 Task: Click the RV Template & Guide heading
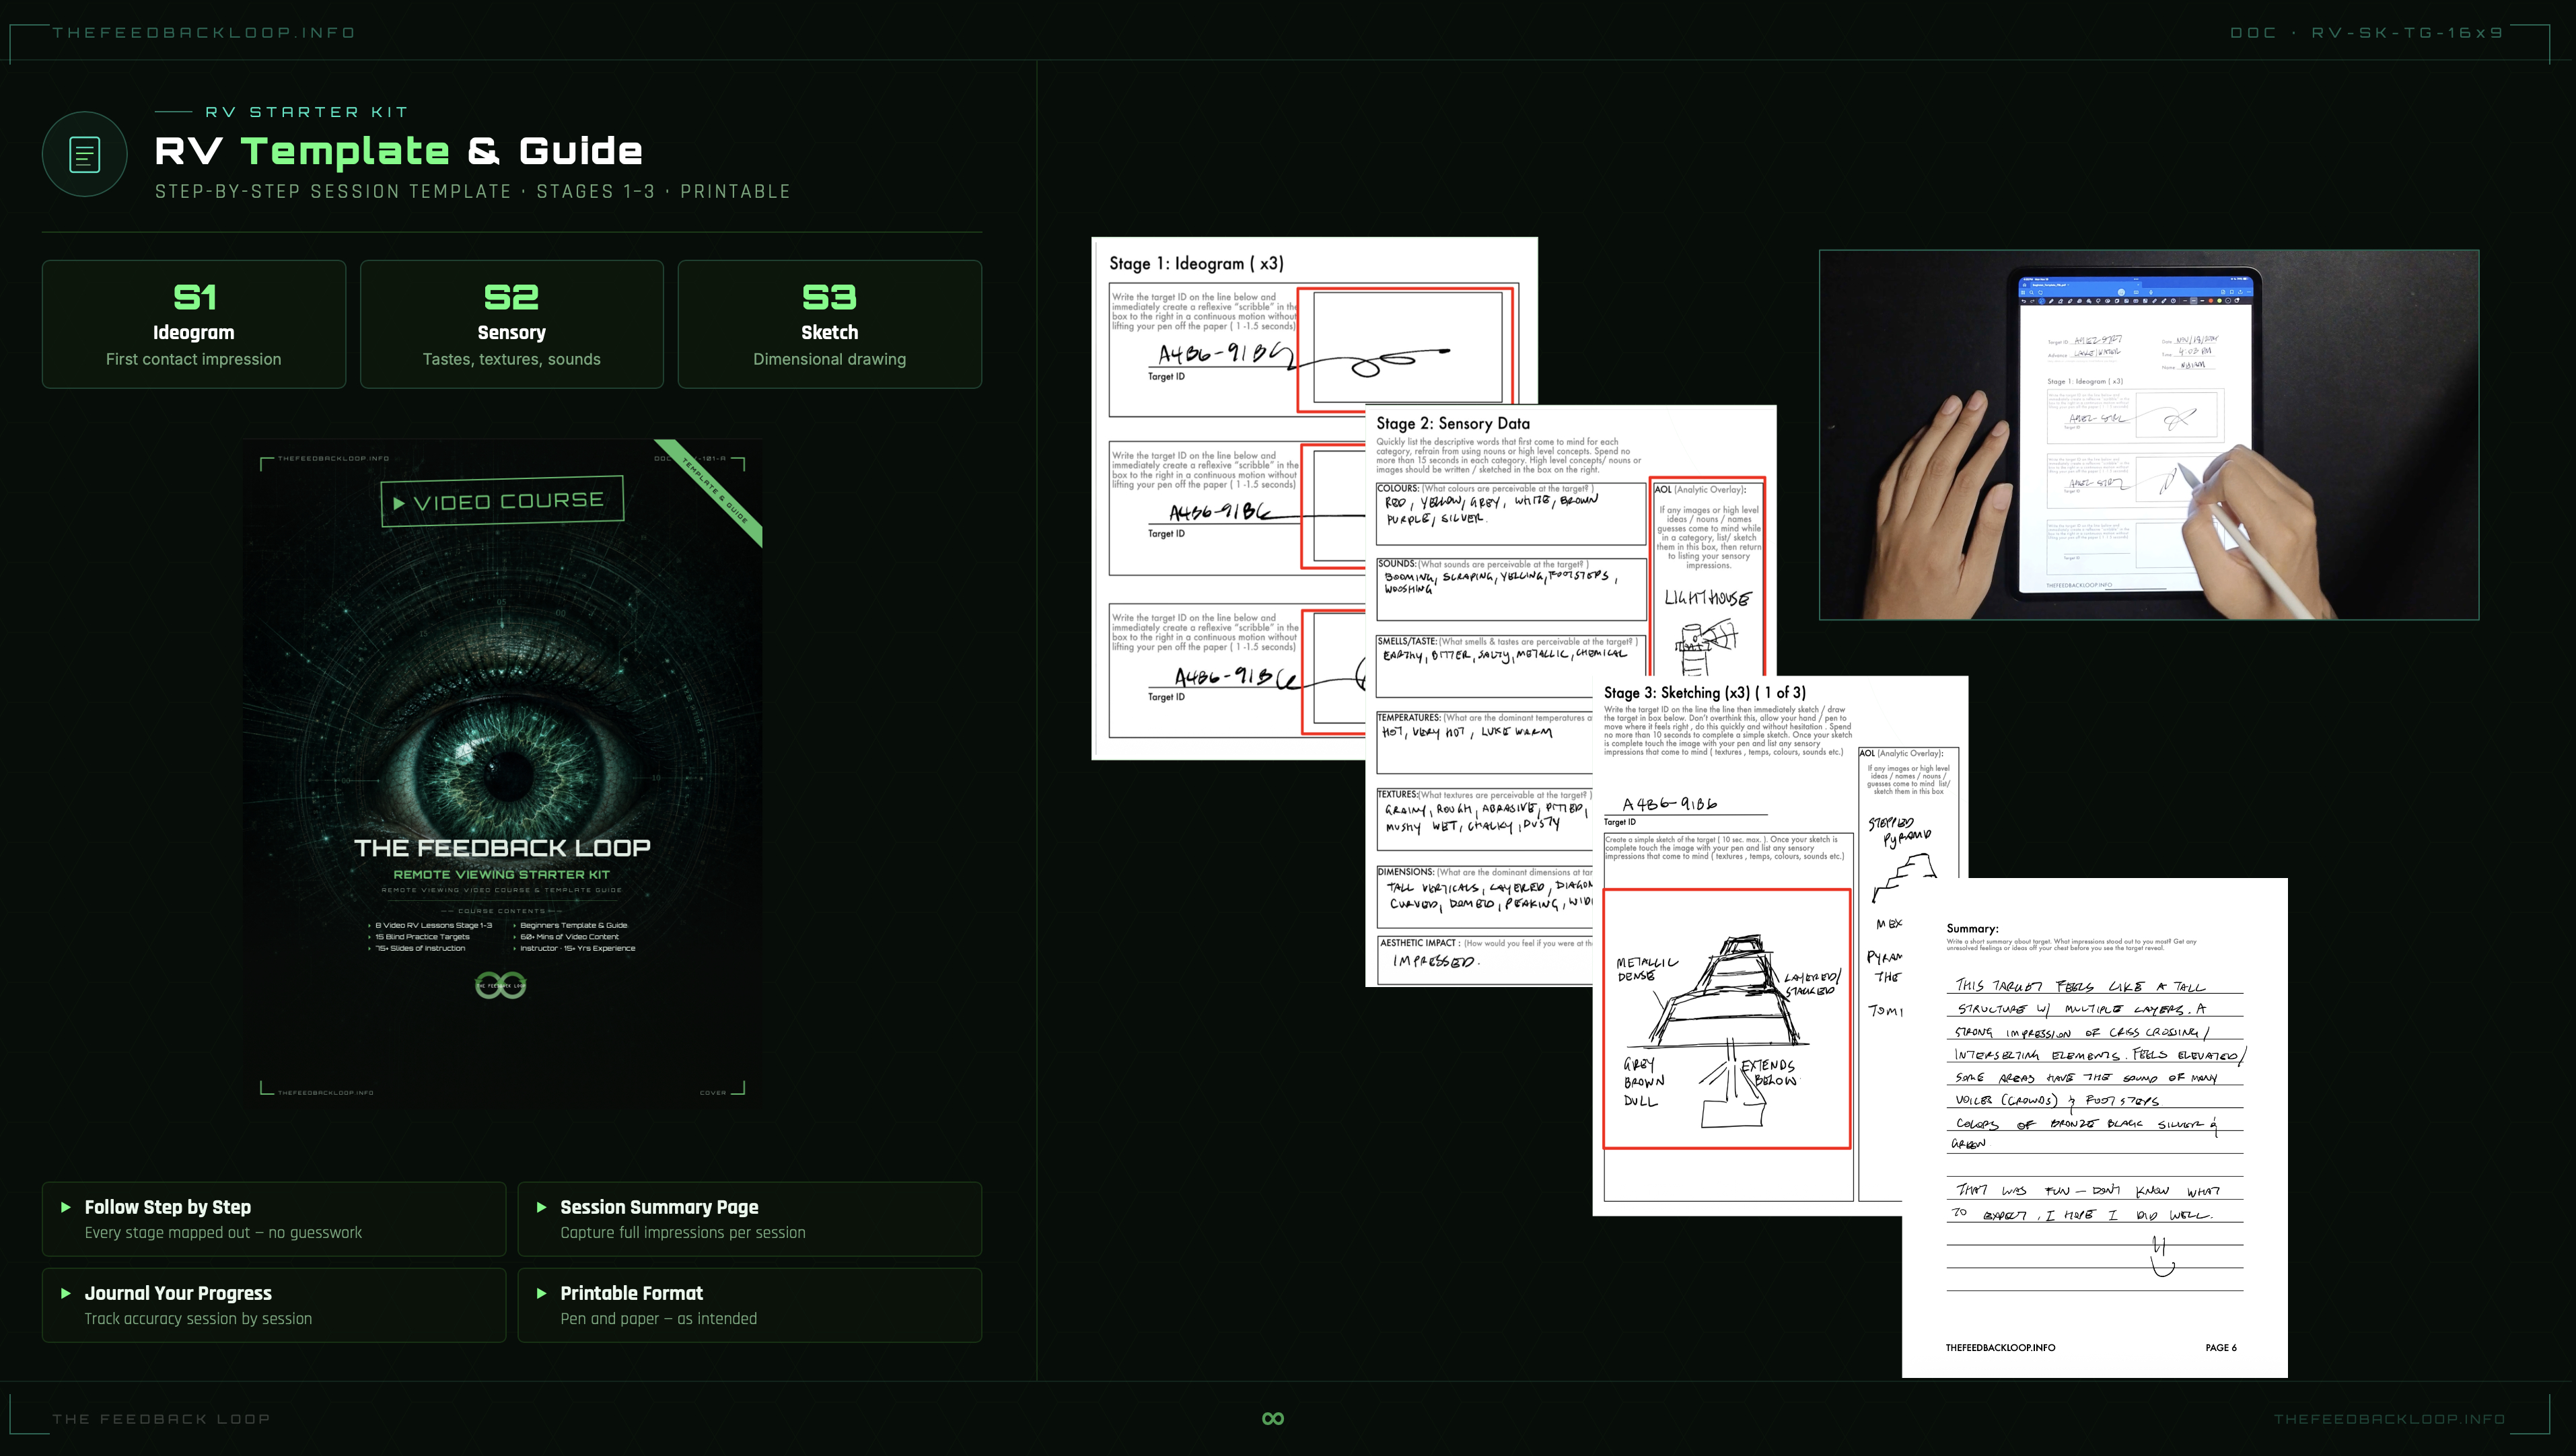(x=398, y=151)
